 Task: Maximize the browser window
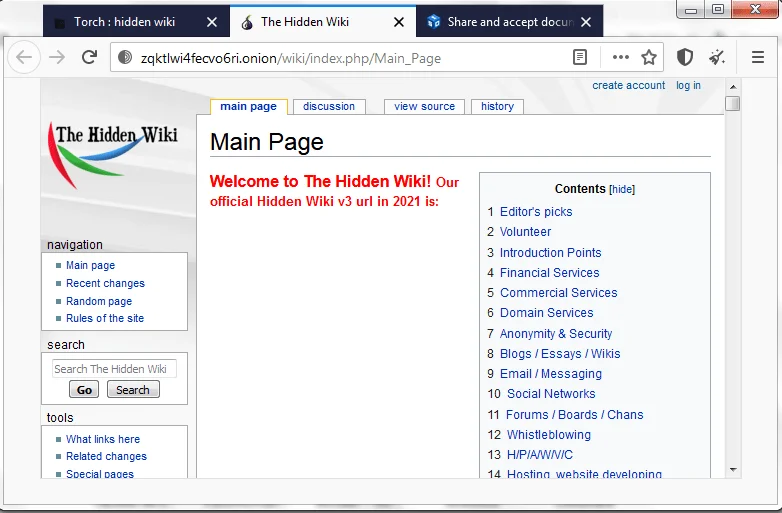pyautogui.click(x=718, y=9)
